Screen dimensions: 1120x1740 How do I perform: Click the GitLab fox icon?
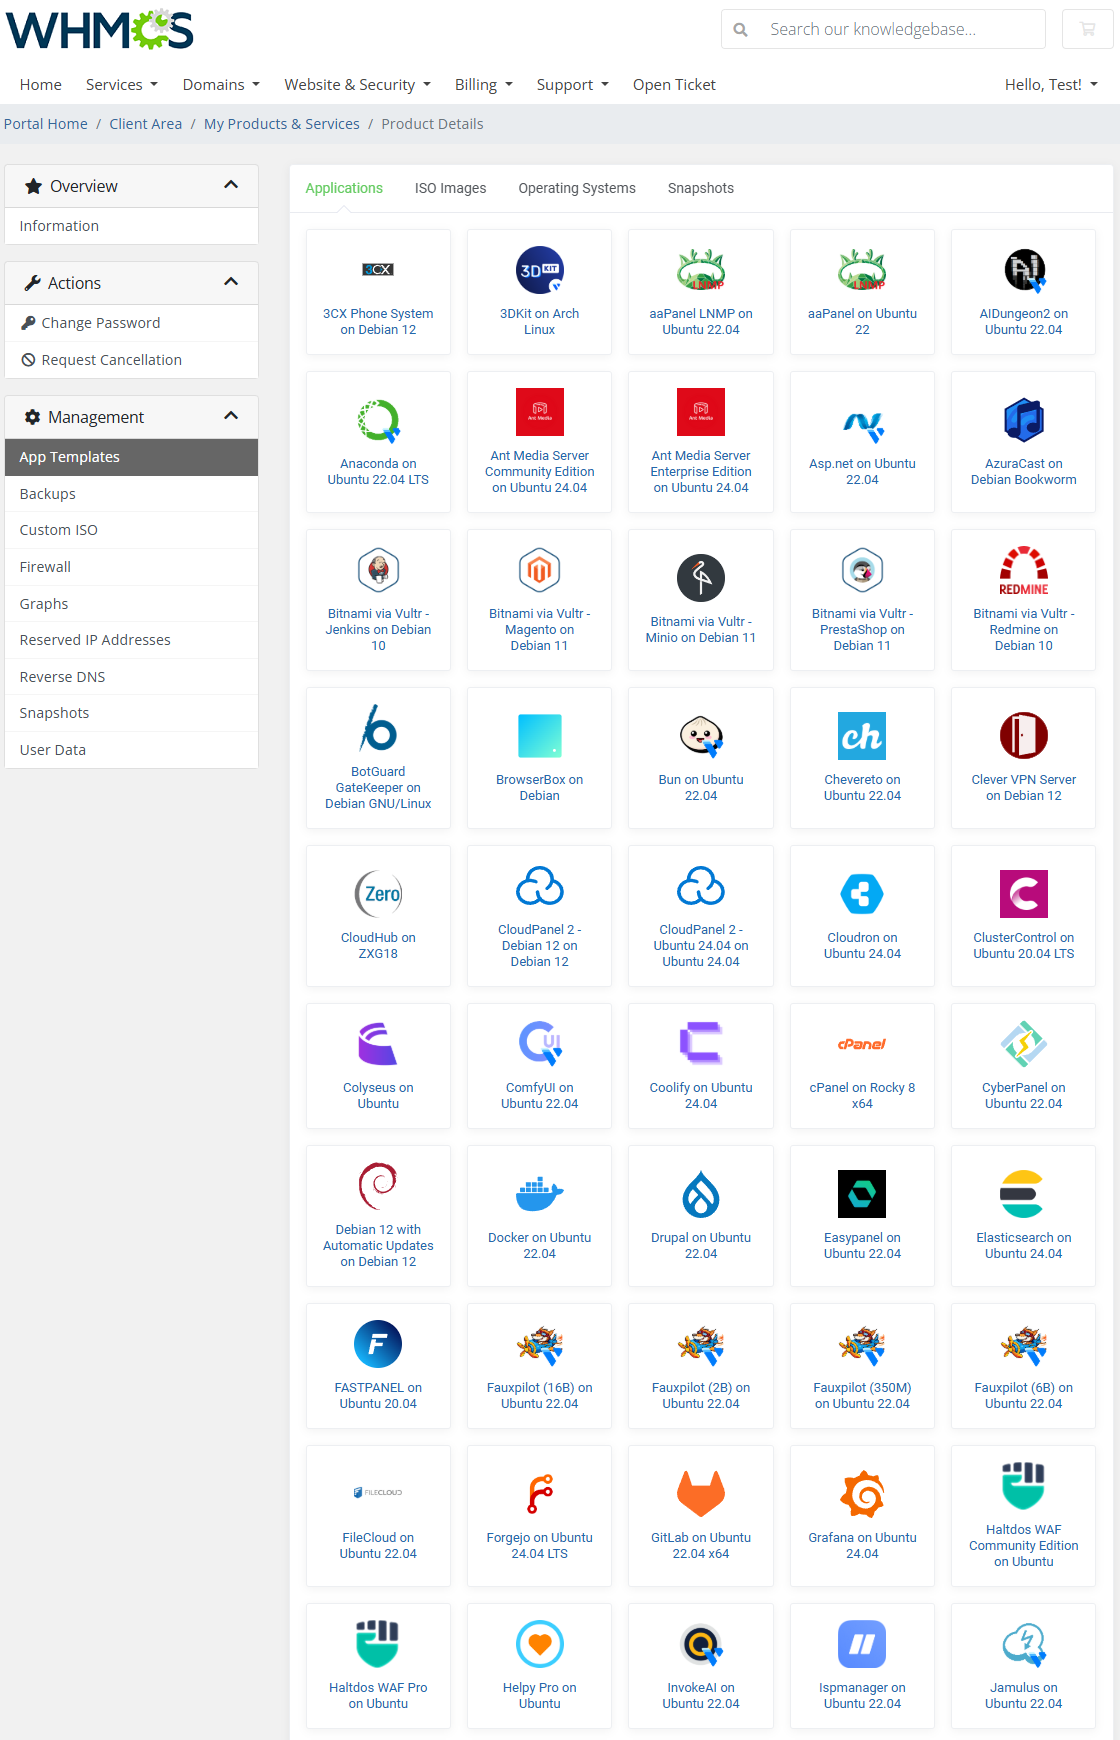tap(701, 1494)
